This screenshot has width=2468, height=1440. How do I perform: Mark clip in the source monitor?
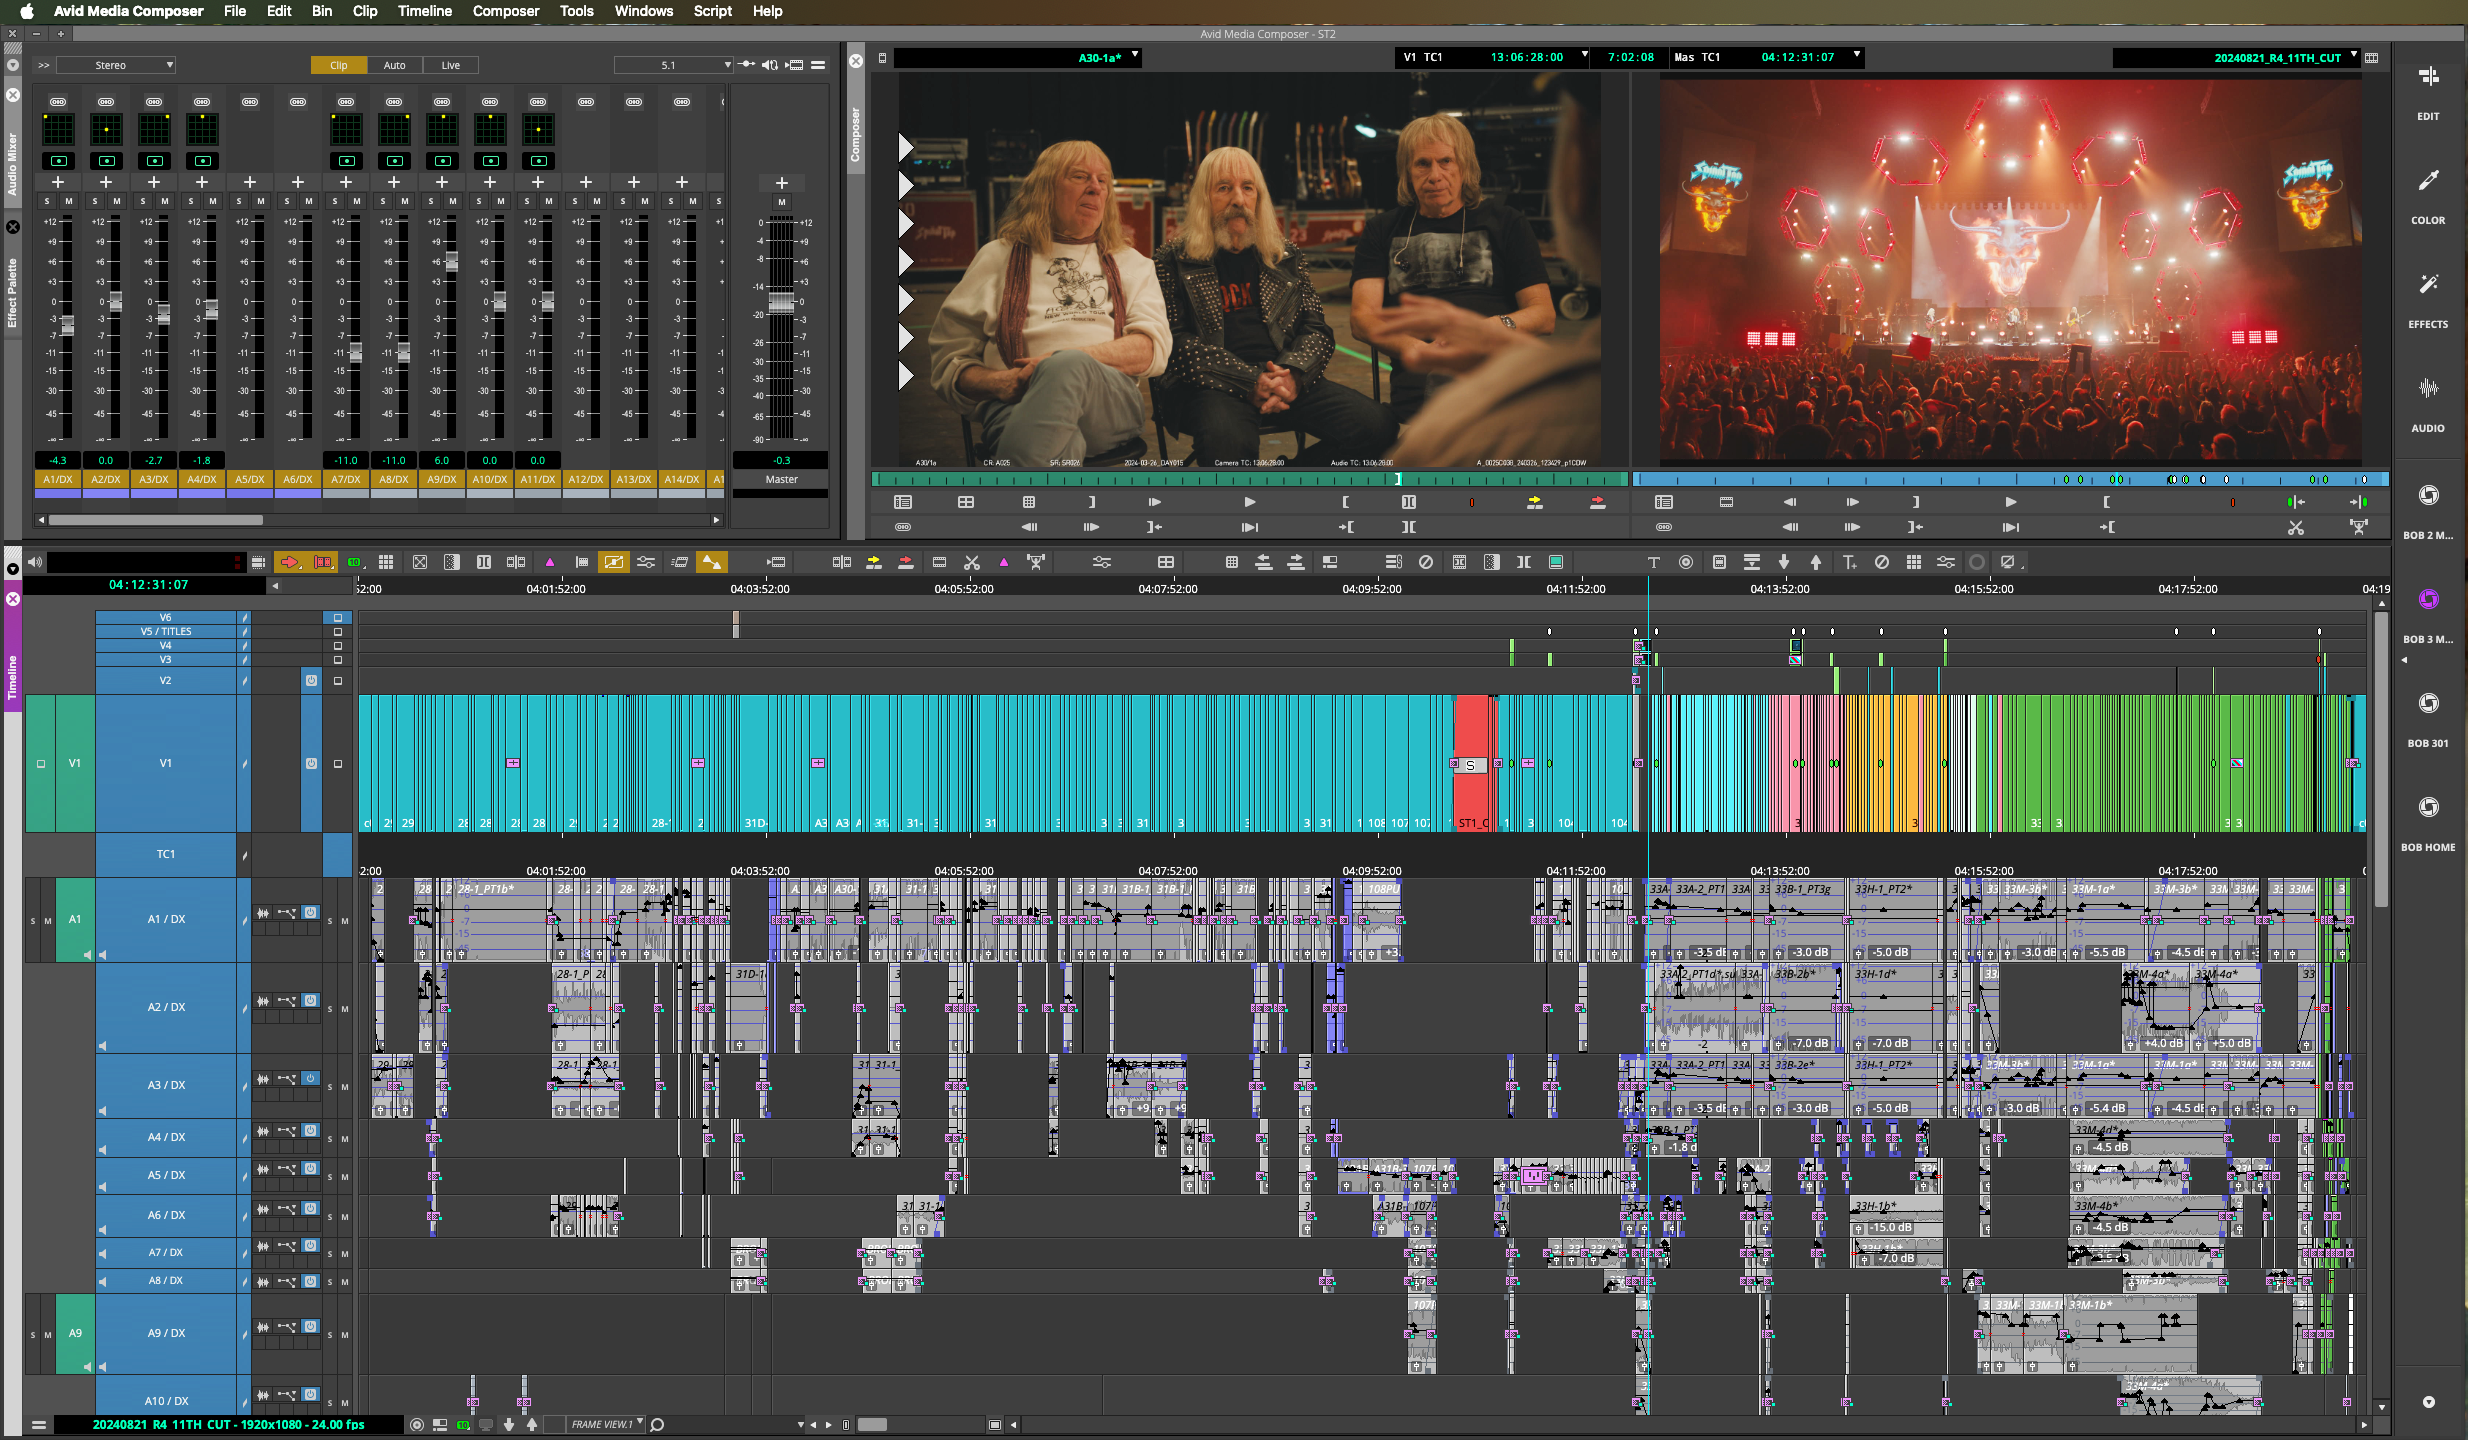(1408, 502)
